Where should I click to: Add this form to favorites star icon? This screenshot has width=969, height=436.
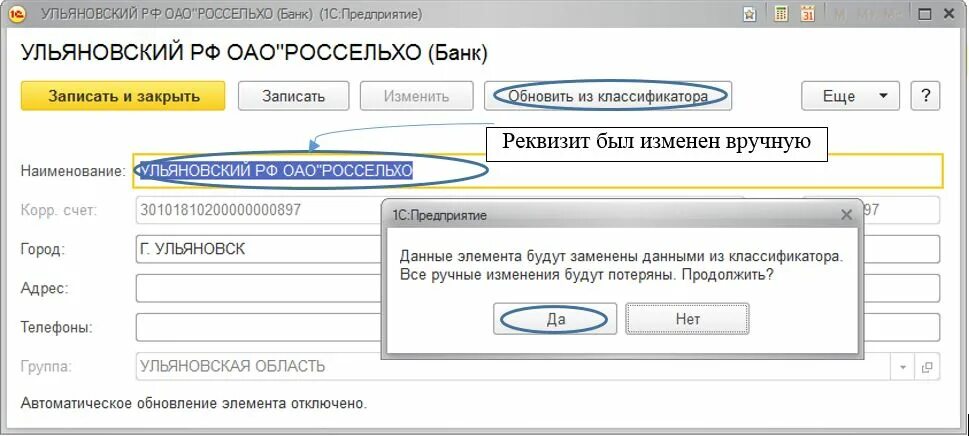pyautogui.click(x=750, y=15)
